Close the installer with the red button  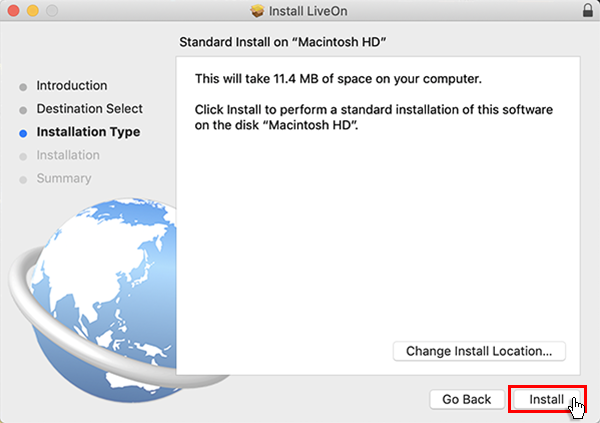13,11
